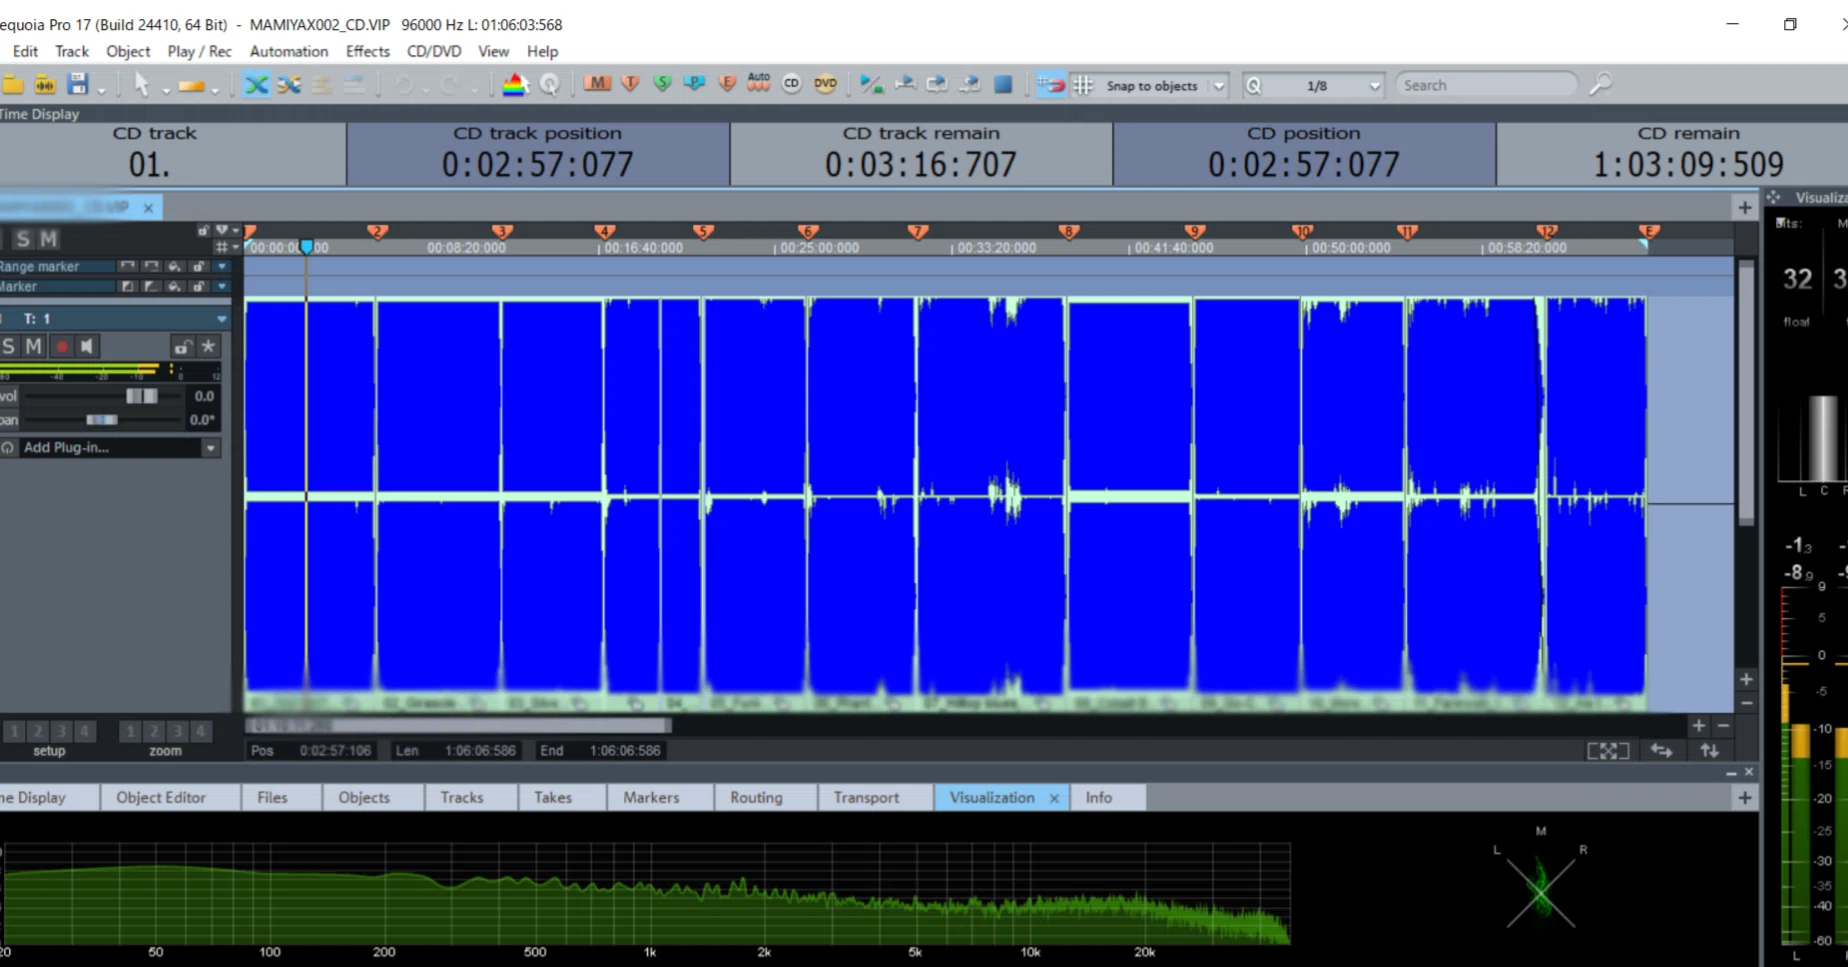Viewport: 1848px width, 967px height.
Task: Click CD track marker 7 on timeline
Action: click(918, 232)
